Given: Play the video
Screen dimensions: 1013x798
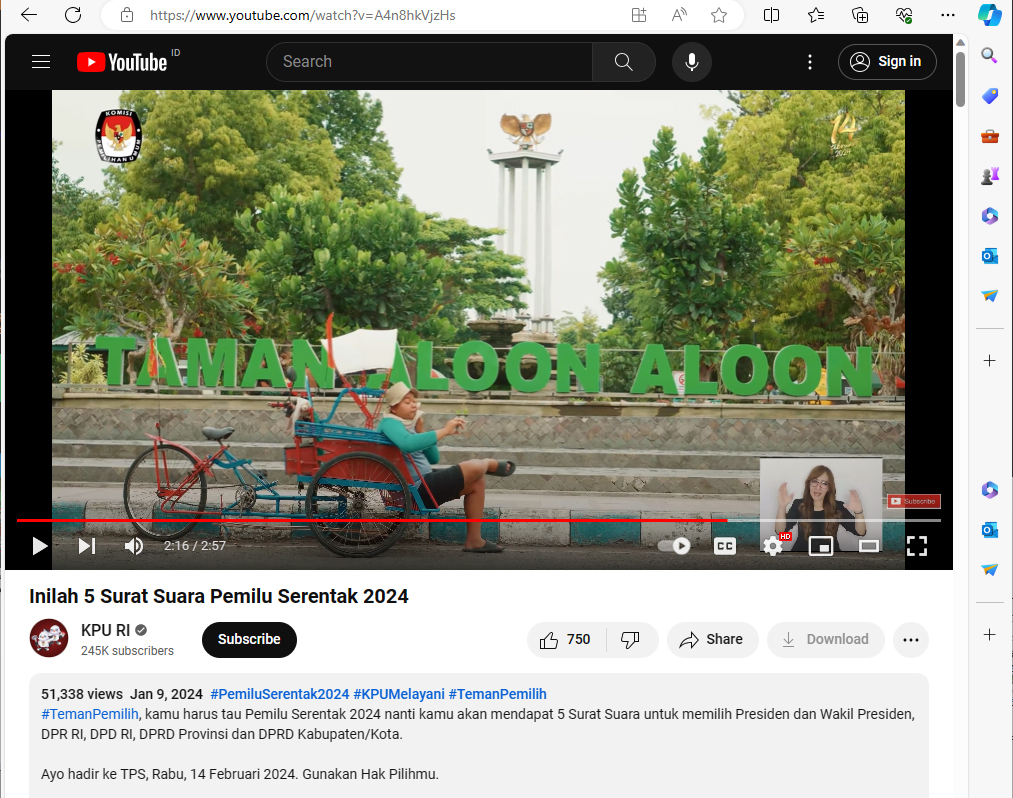Looking at the screenshot, I should 39,546.
